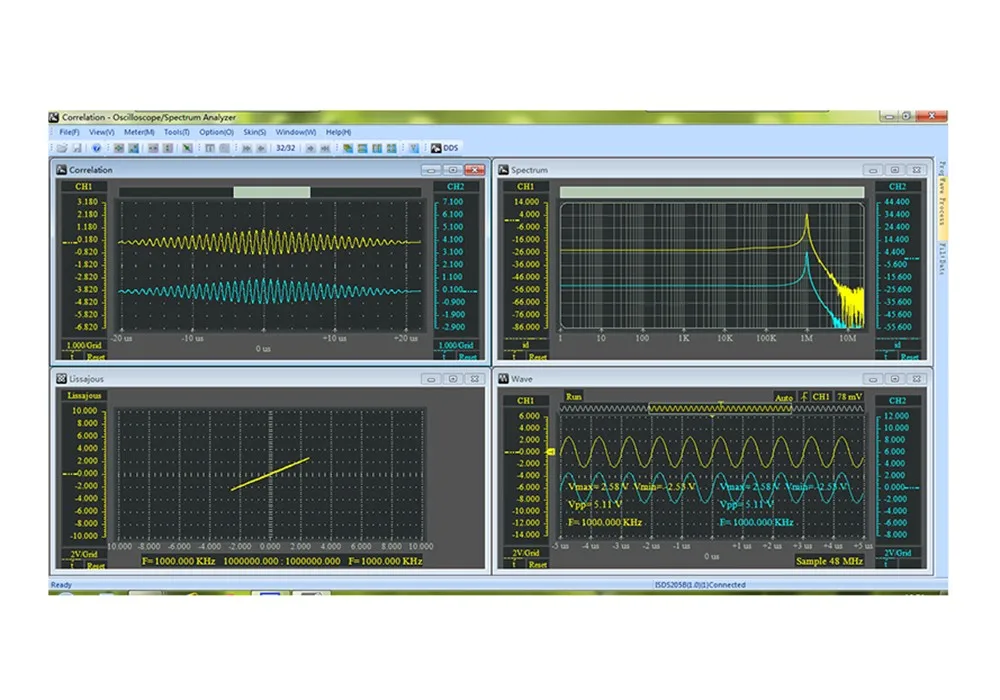Save data with the toolbar floppy-disk icon
Screen dimensions: 1000x700
tap(77, 148)
